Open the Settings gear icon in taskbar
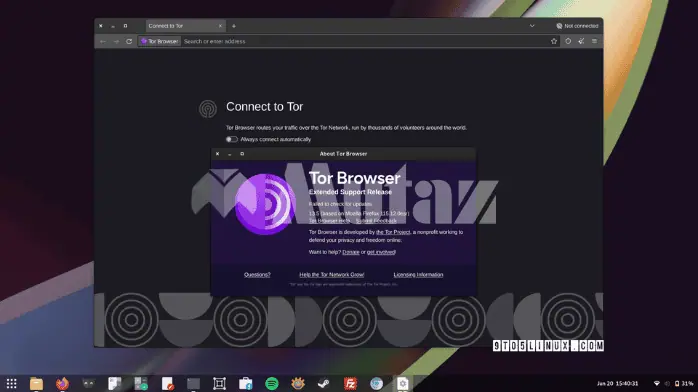The image size is (698, 392). 402,383
